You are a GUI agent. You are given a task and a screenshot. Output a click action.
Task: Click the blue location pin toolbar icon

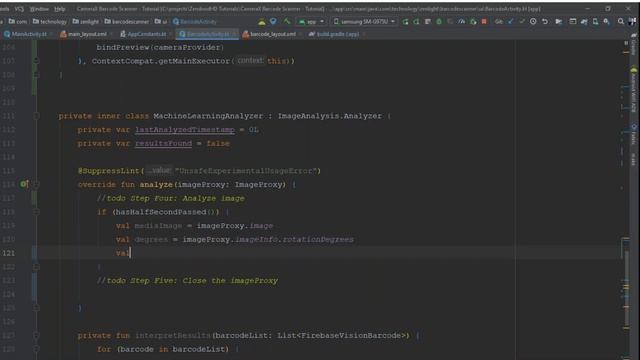273,21
